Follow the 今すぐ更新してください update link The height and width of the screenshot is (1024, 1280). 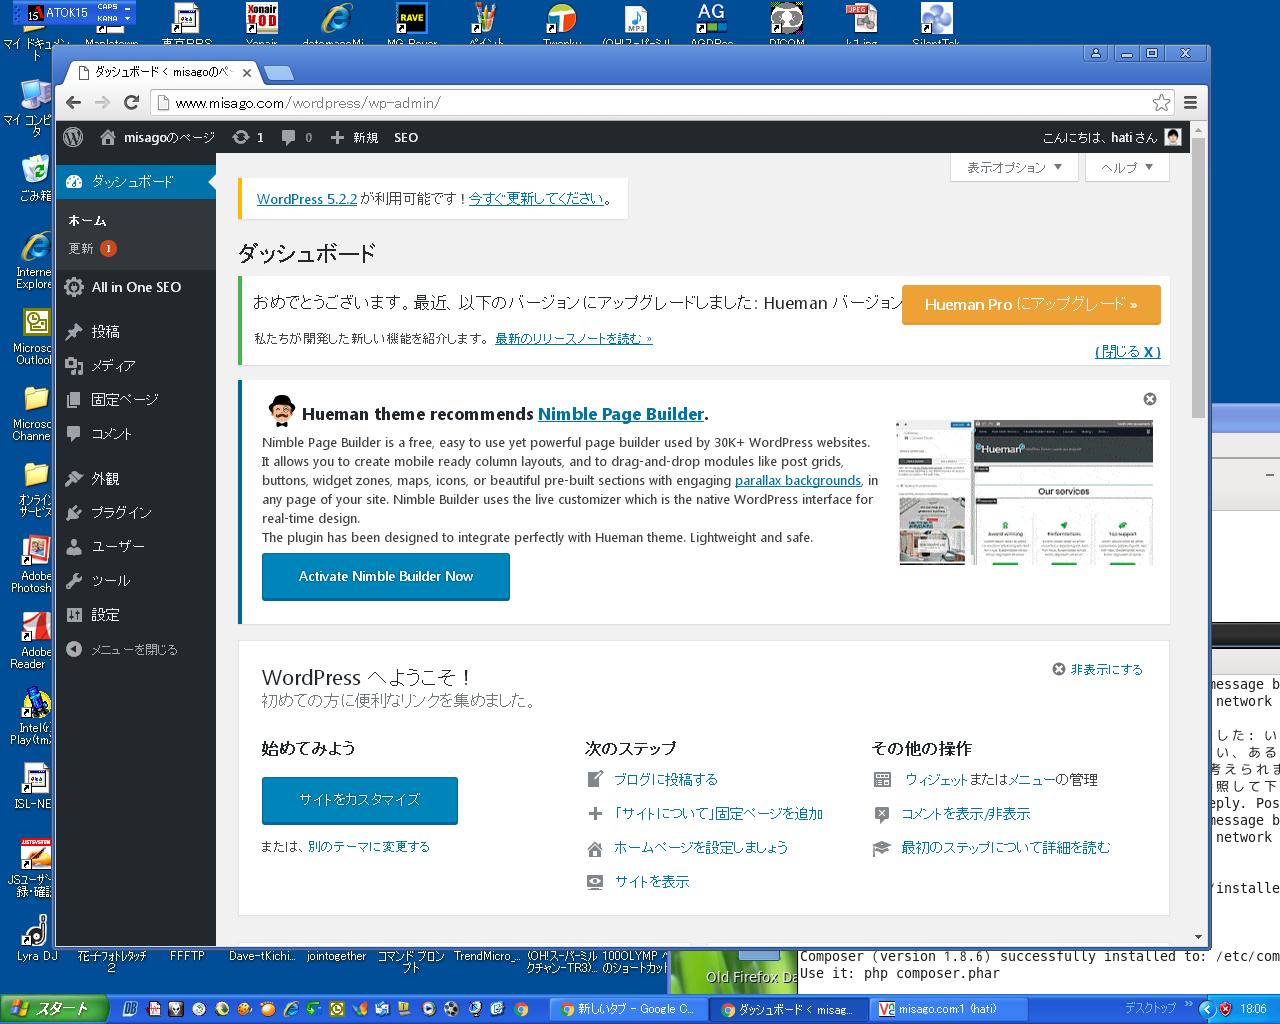[537, 198]
